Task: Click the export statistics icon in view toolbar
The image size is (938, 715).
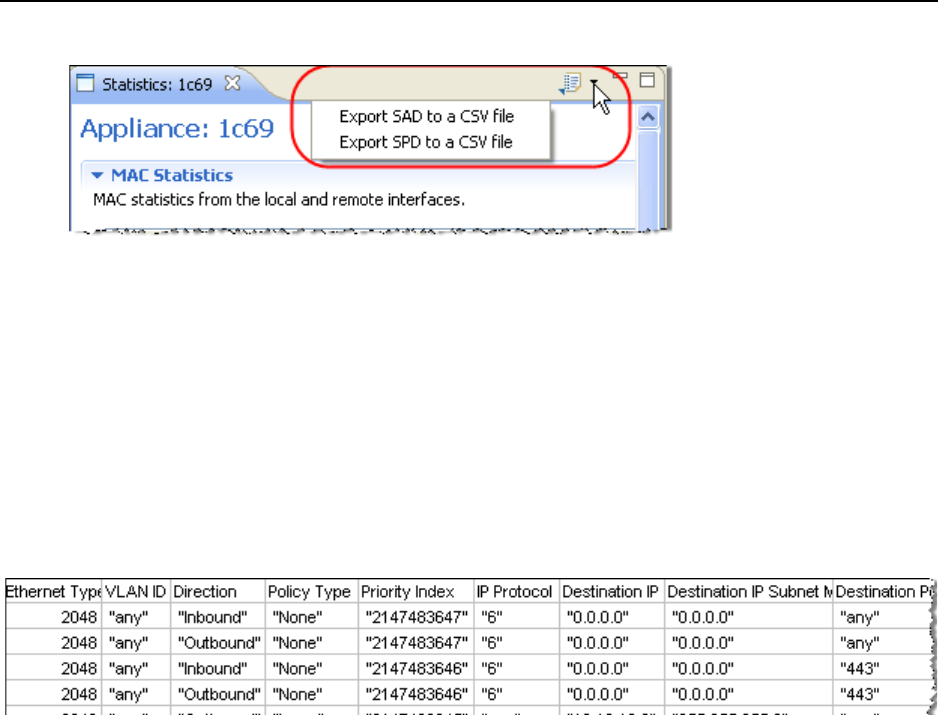Action: pyautogui.click(x=570, y=85)
